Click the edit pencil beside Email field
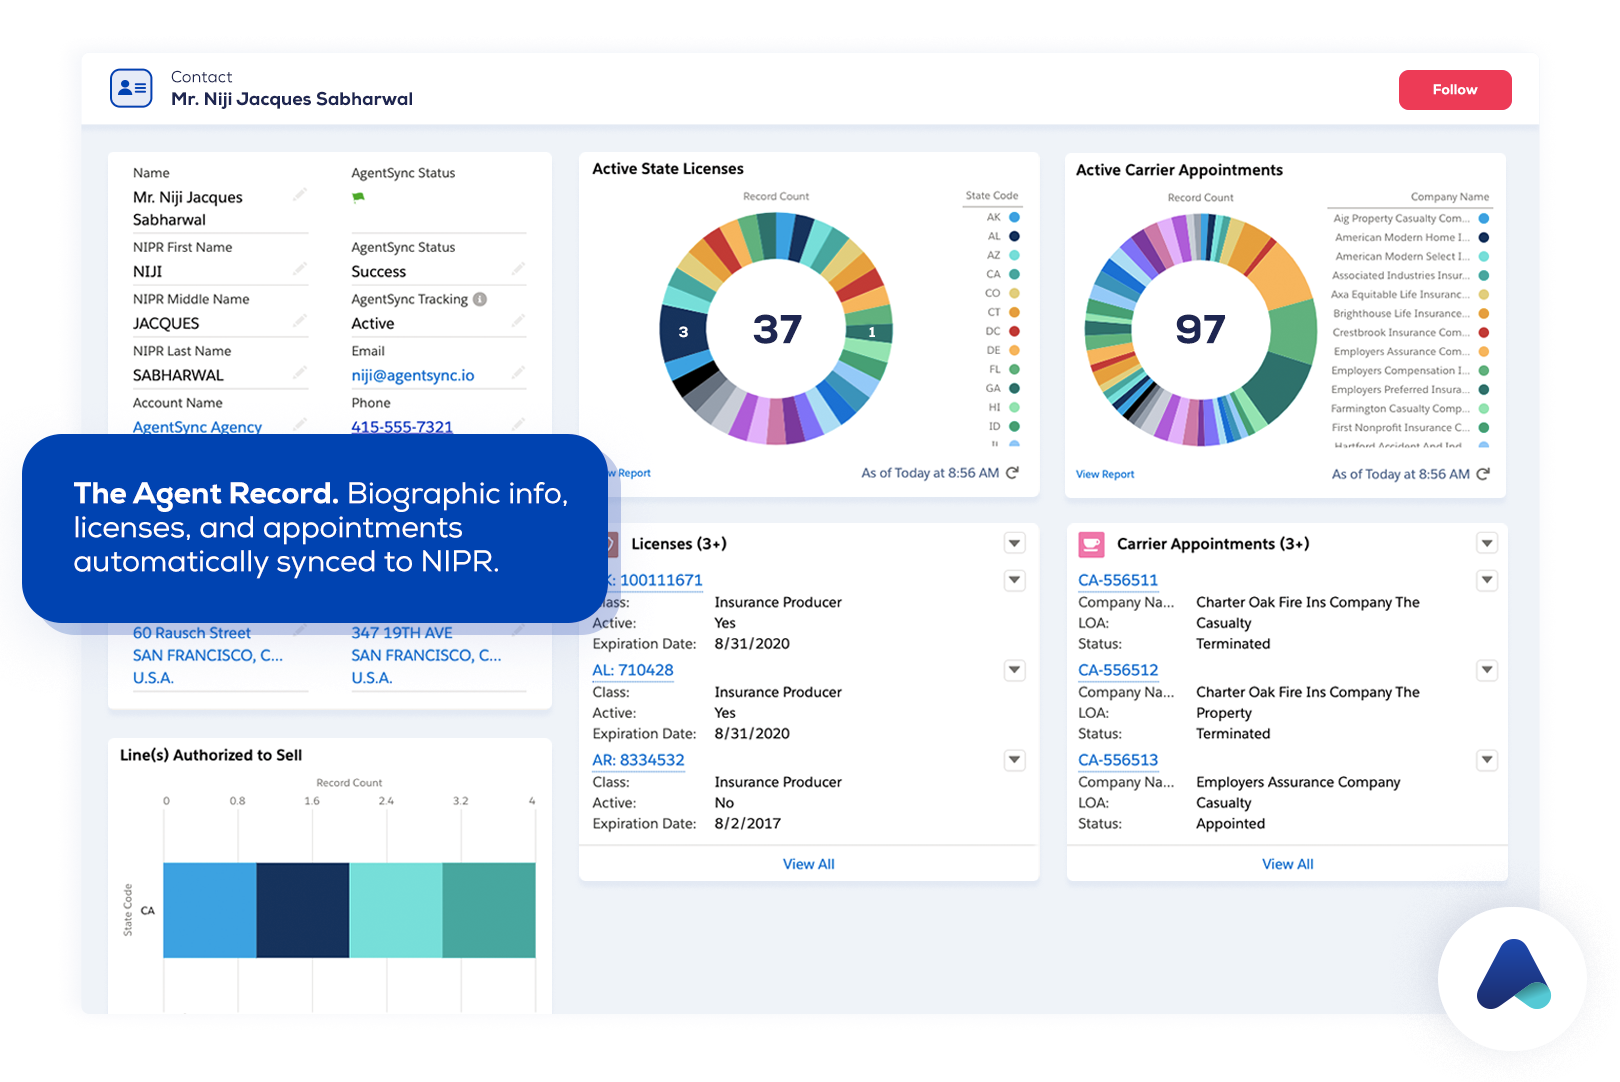The image size is (1620, 1082). [518, 373]
